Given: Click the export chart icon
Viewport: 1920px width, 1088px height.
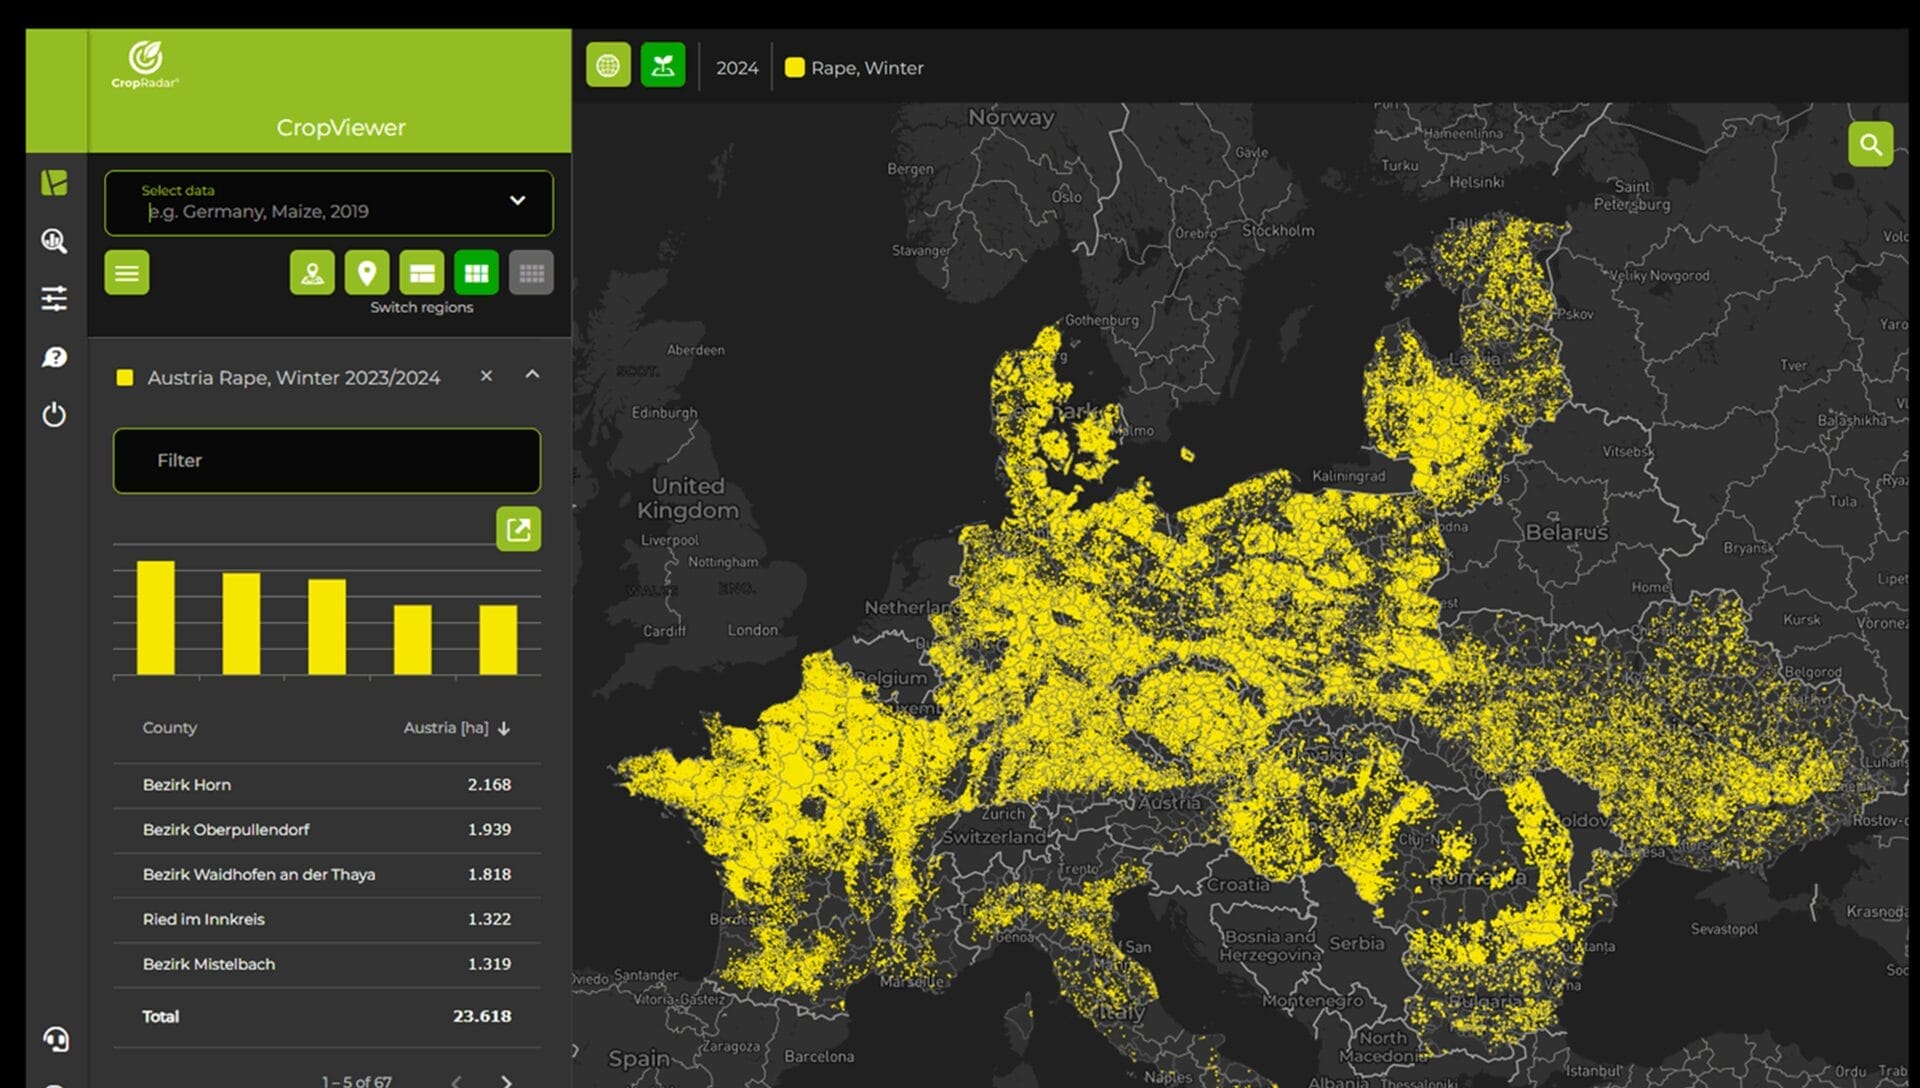Looking at the screenshot, I should 518,529.
